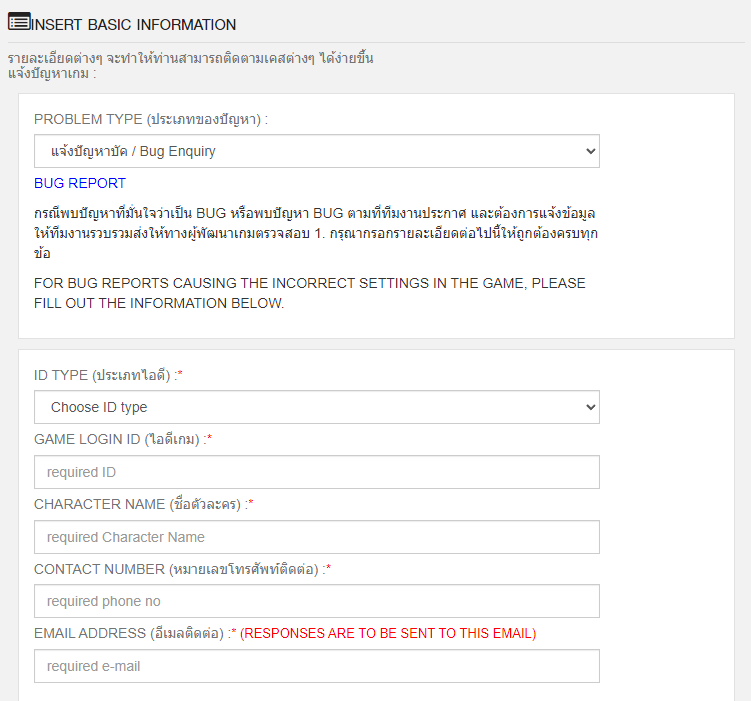
Task: Click into the required Character Name field
Action: point(316,537)
